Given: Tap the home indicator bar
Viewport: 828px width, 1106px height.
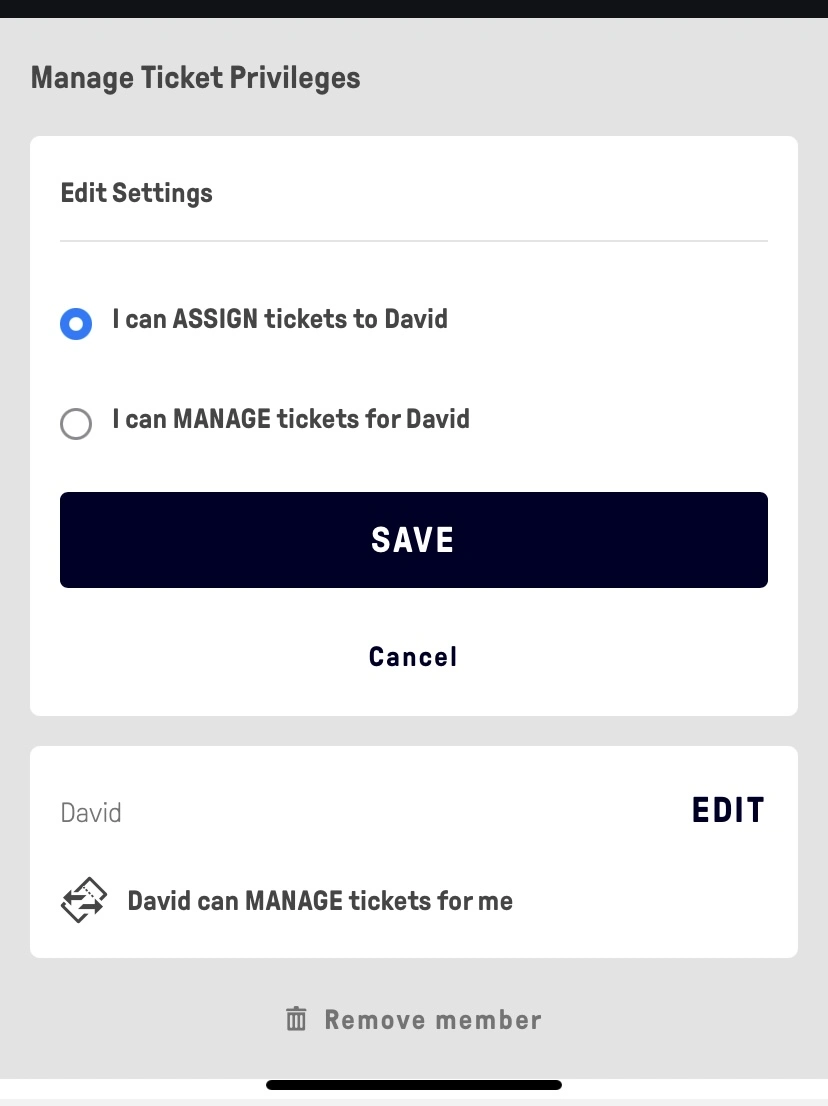Looking at the screenshot, I should 414,1085.
